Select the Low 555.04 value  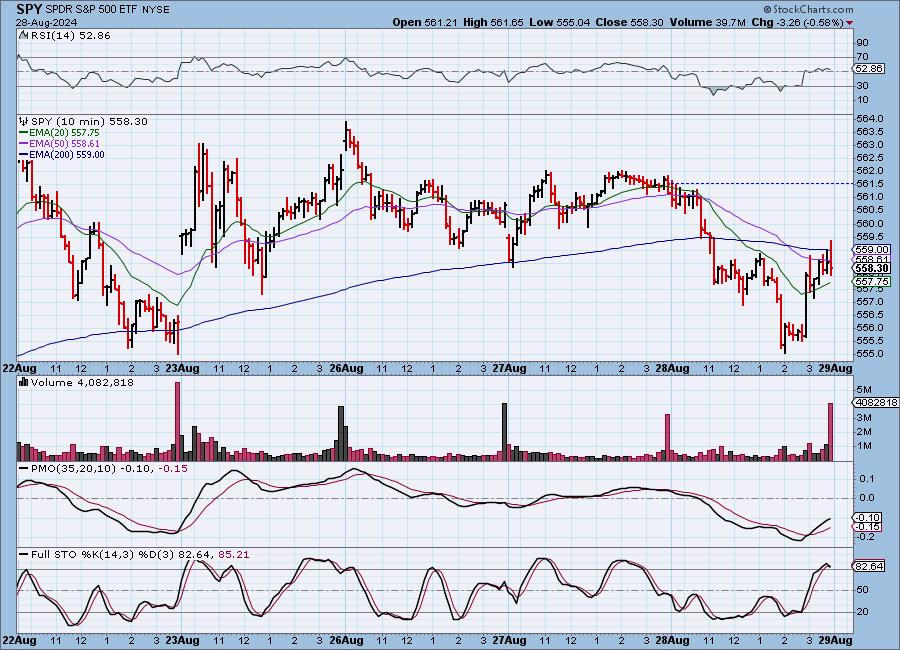pos(560,22)
